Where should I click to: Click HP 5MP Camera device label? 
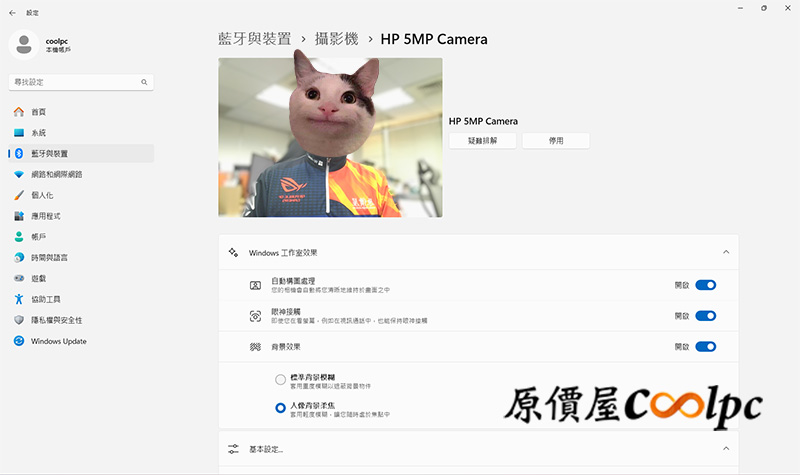[x=483, y=121]
